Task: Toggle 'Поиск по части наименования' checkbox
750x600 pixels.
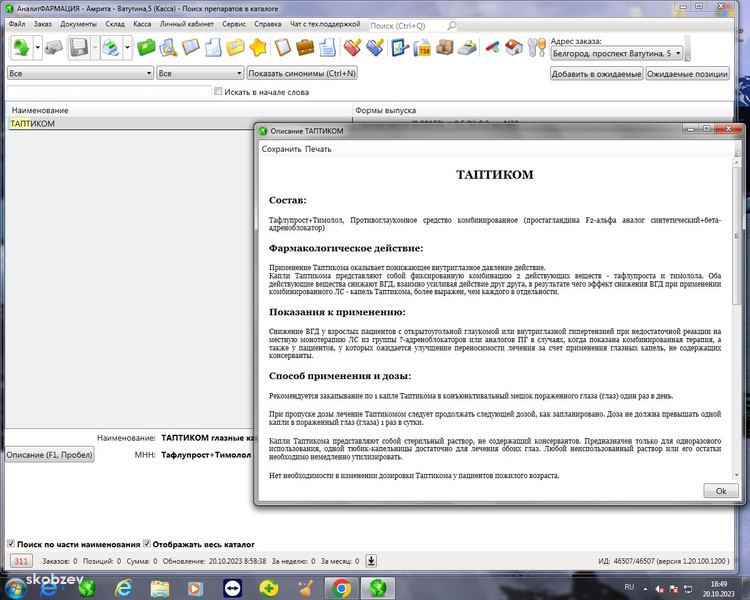Action: coord(11,544)
